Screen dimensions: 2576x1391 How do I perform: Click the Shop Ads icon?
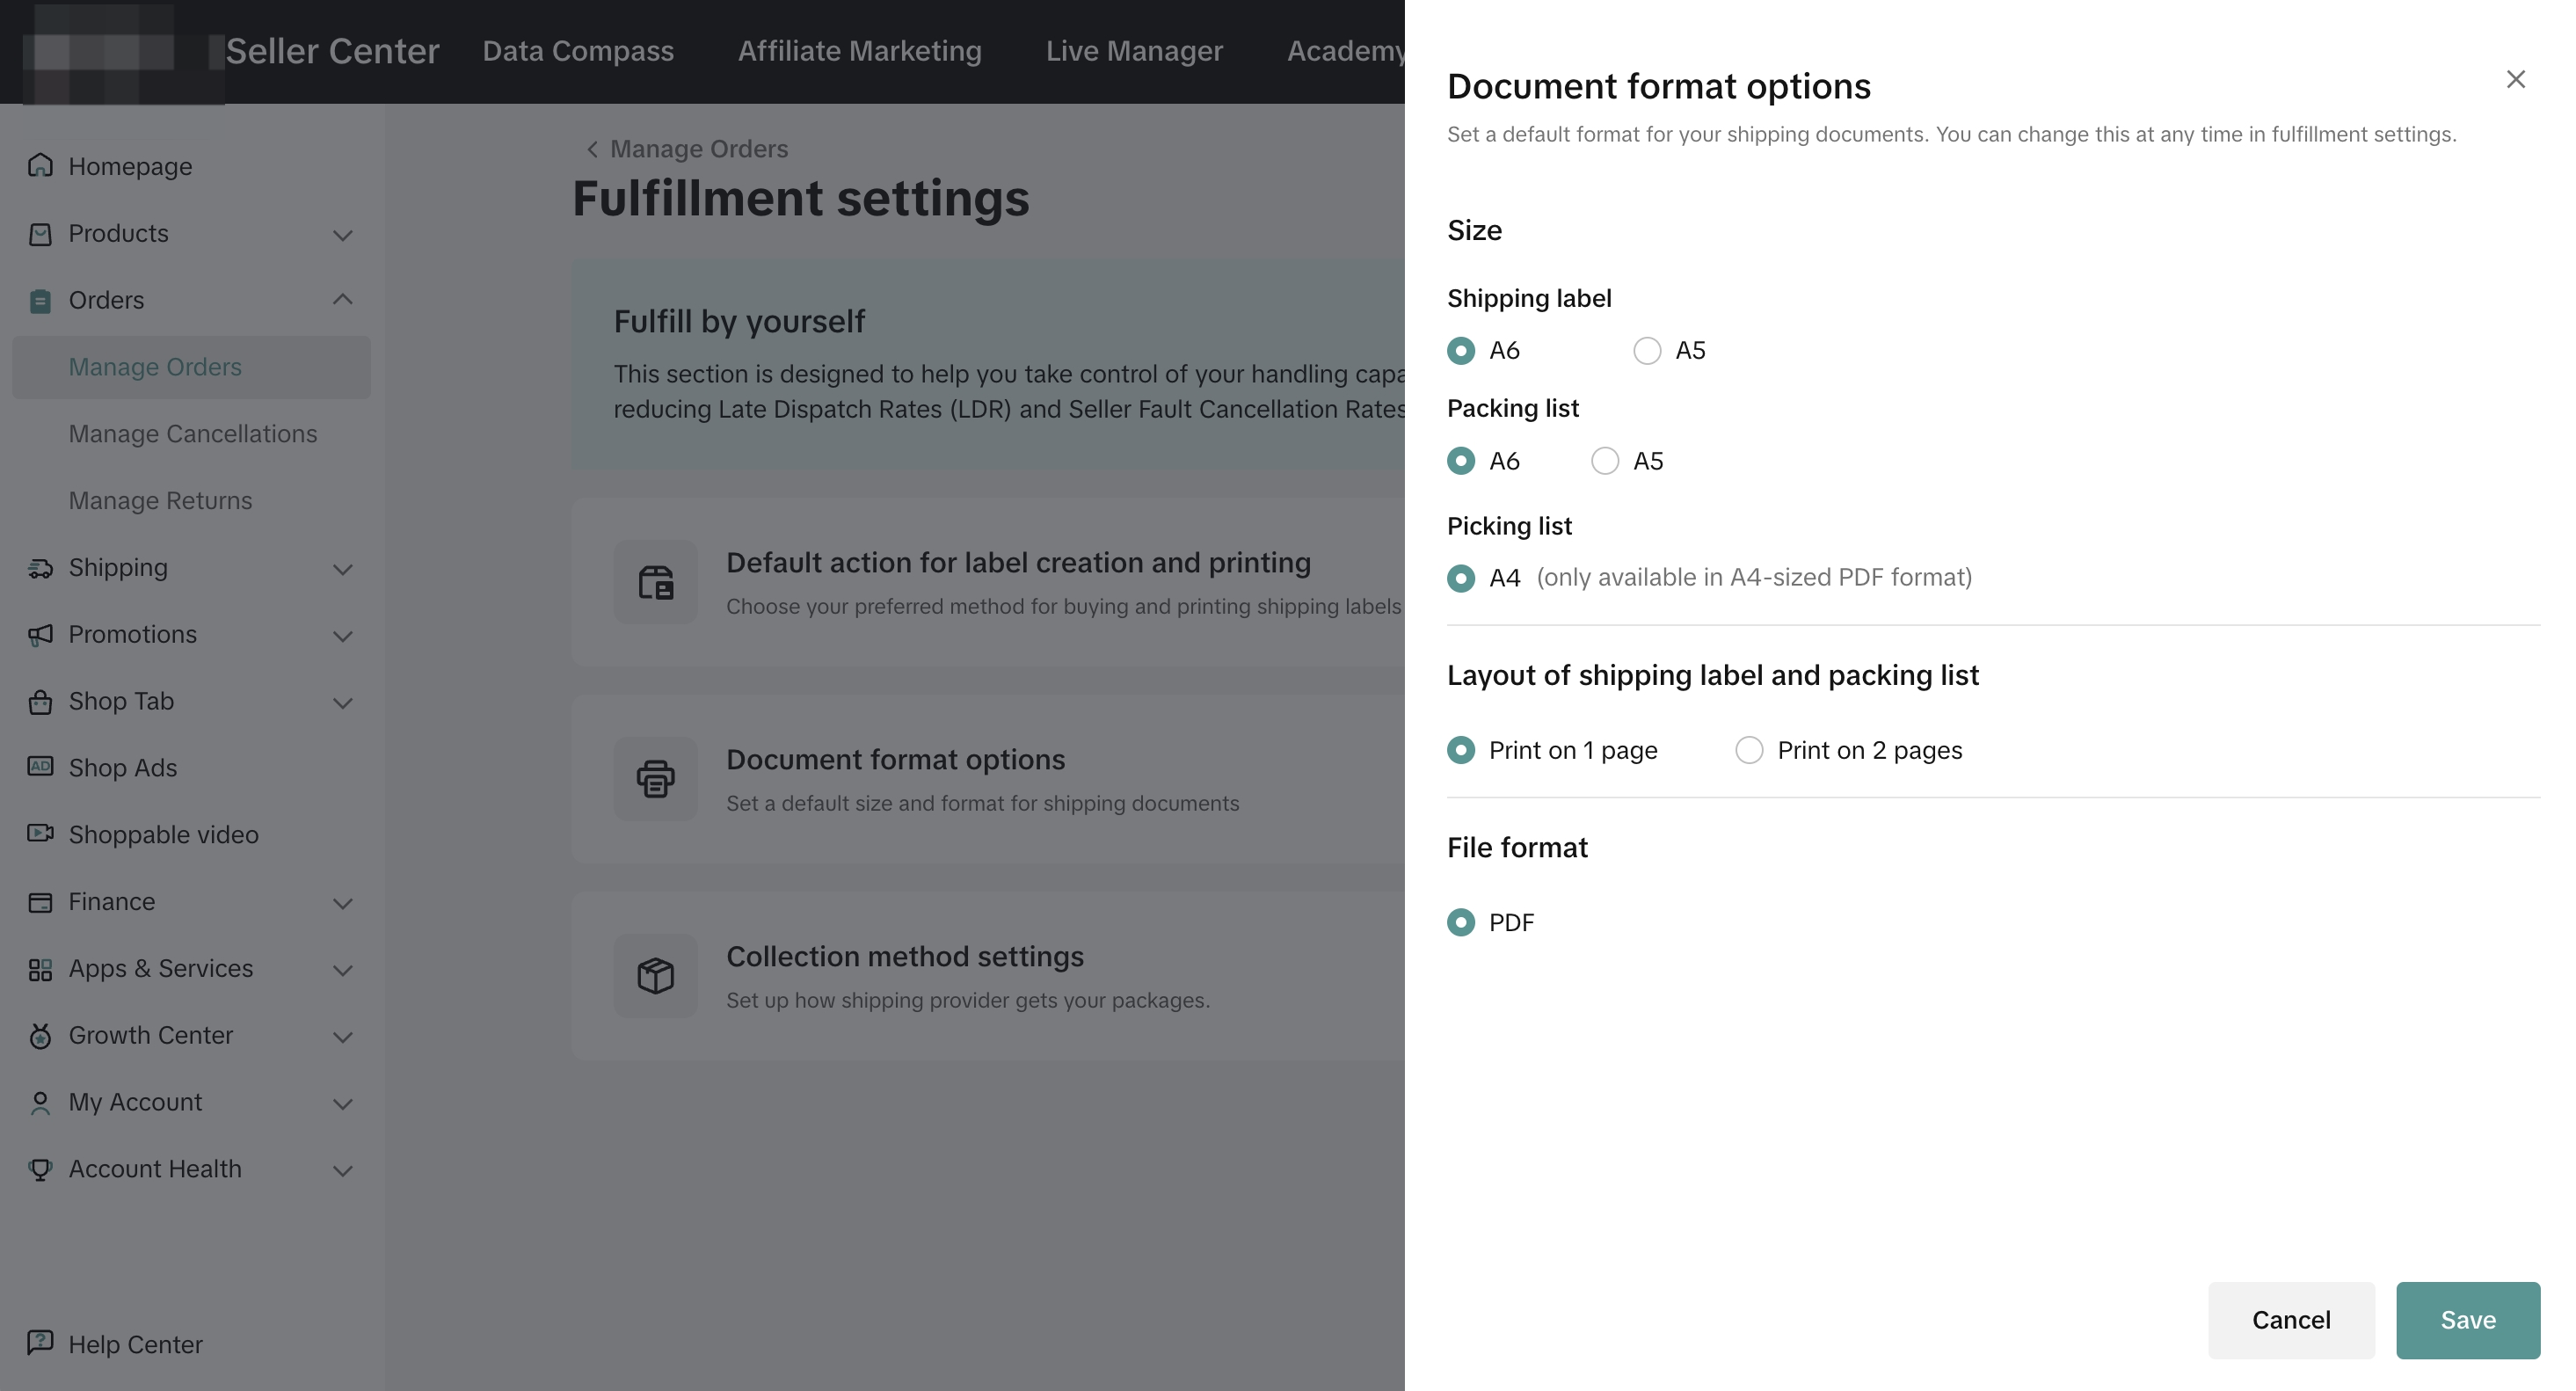40,767
